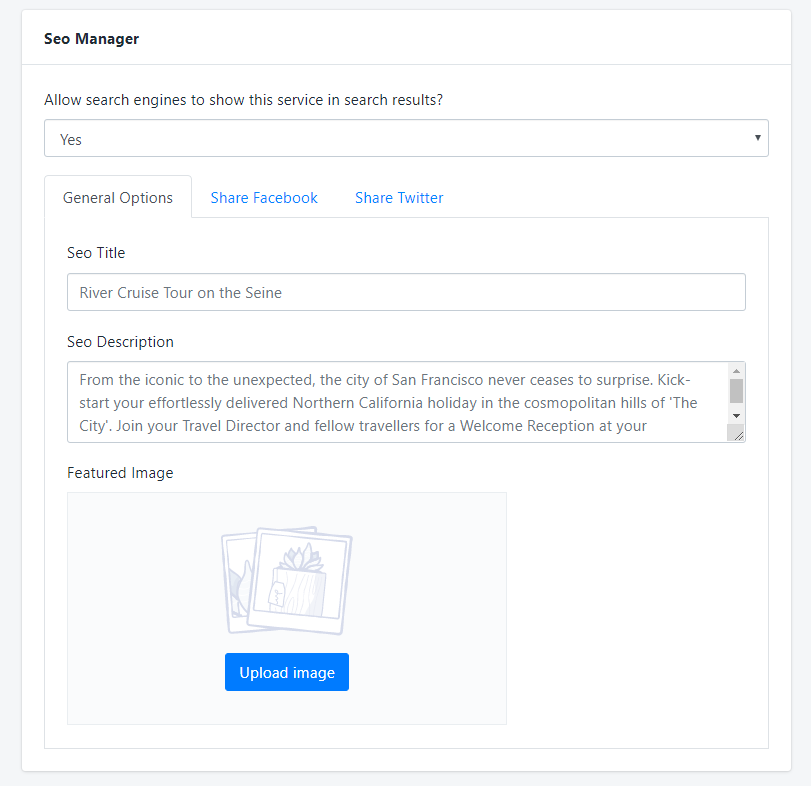The image size is (811, 786).
Task: Click inside the Seo Description textarea
Action: pyautogui.click(x=395, y=402)
